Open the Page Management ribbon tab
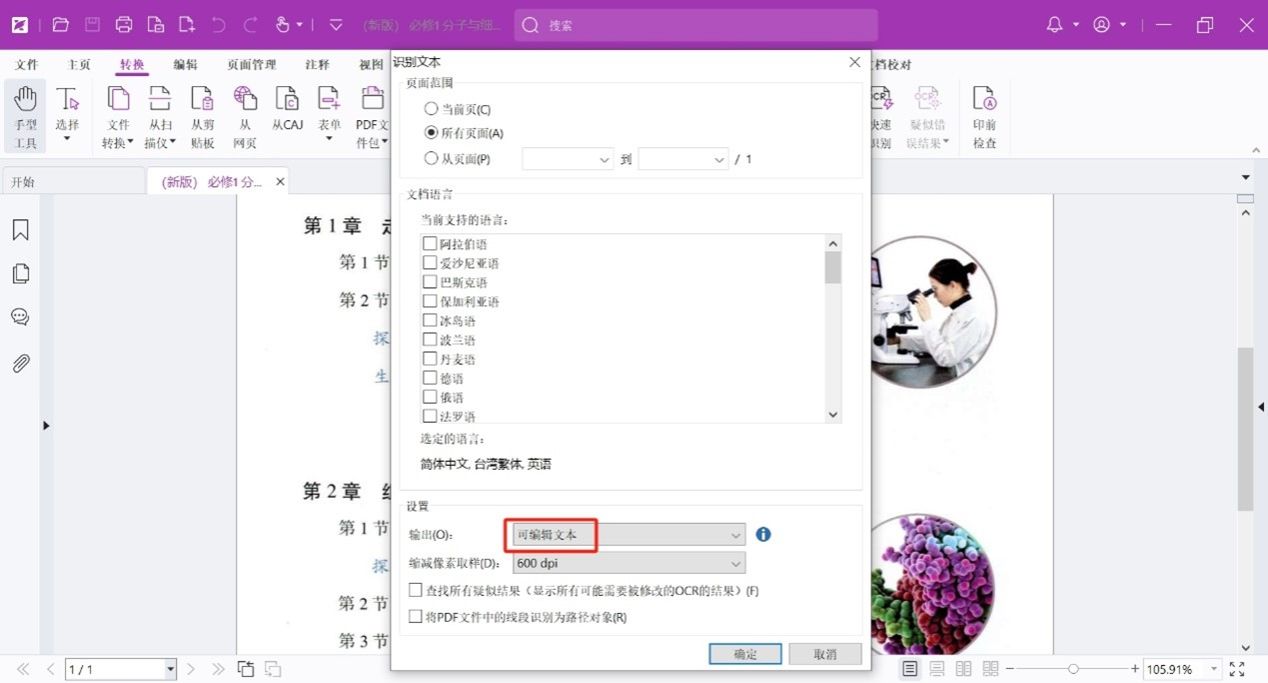This screenshot has height=683, width=1268. [251, 65]
